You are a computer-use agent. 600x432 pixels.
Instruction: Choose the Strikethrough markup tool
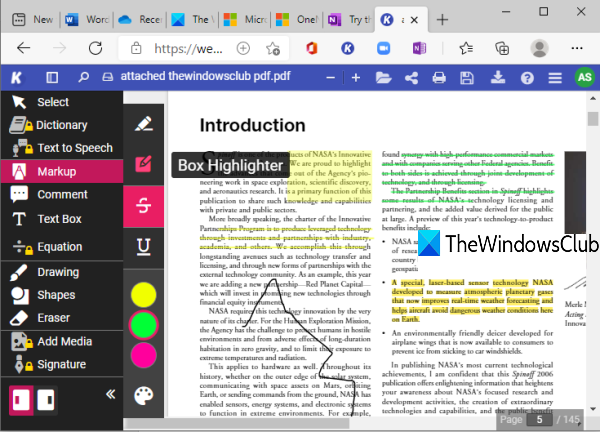[144, 205]
